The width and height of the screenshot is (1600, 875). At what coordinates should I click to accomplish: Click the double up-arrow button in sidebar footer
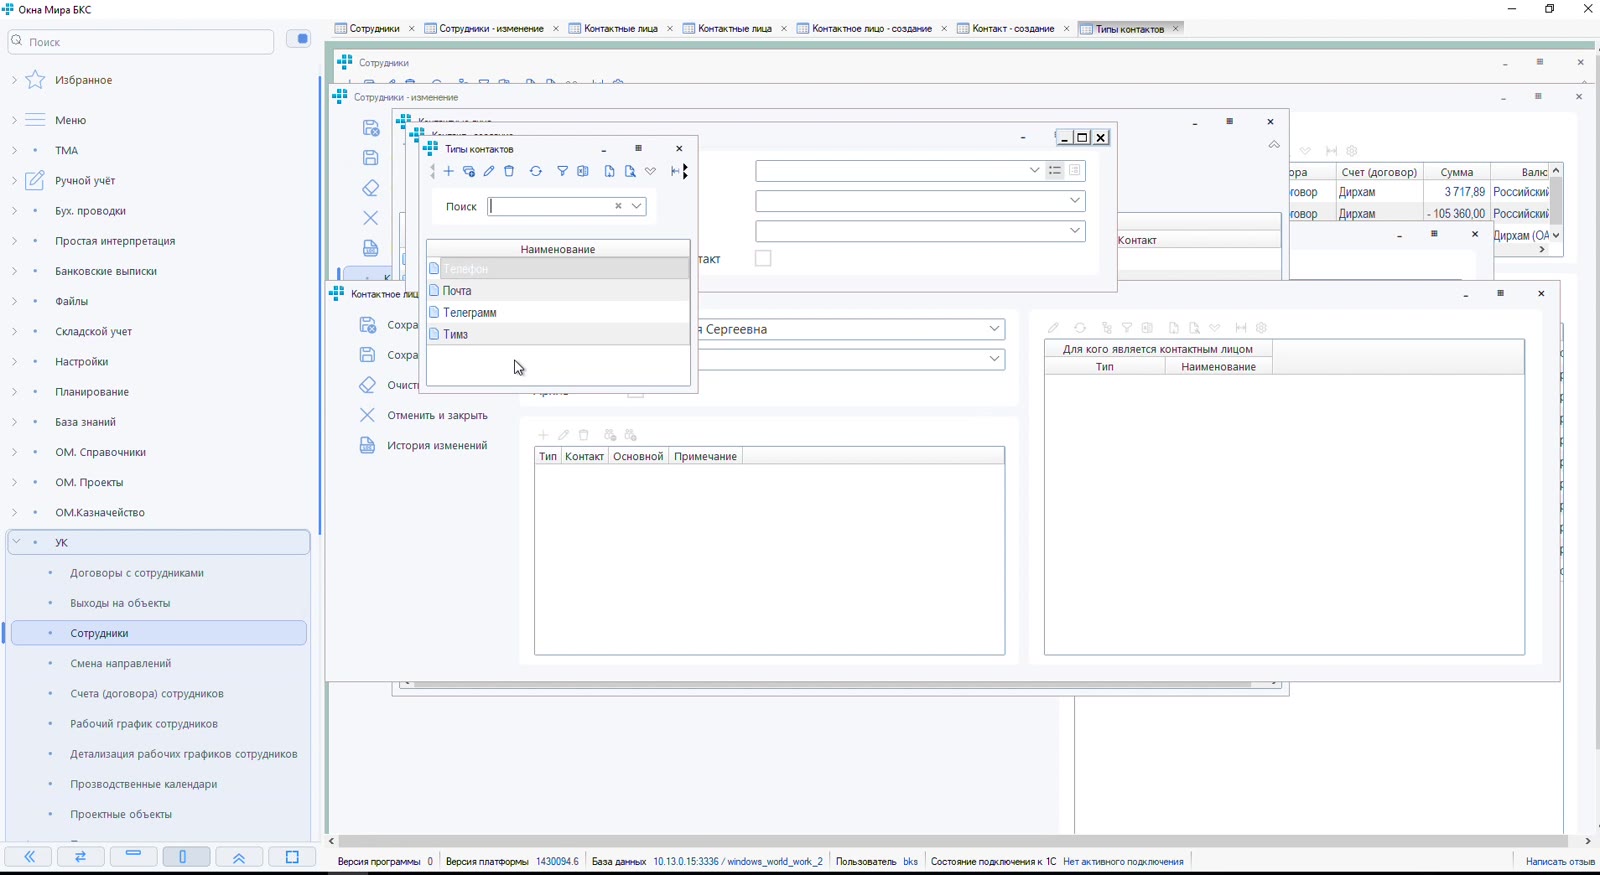pyautogui.click(x=239, y=857)
